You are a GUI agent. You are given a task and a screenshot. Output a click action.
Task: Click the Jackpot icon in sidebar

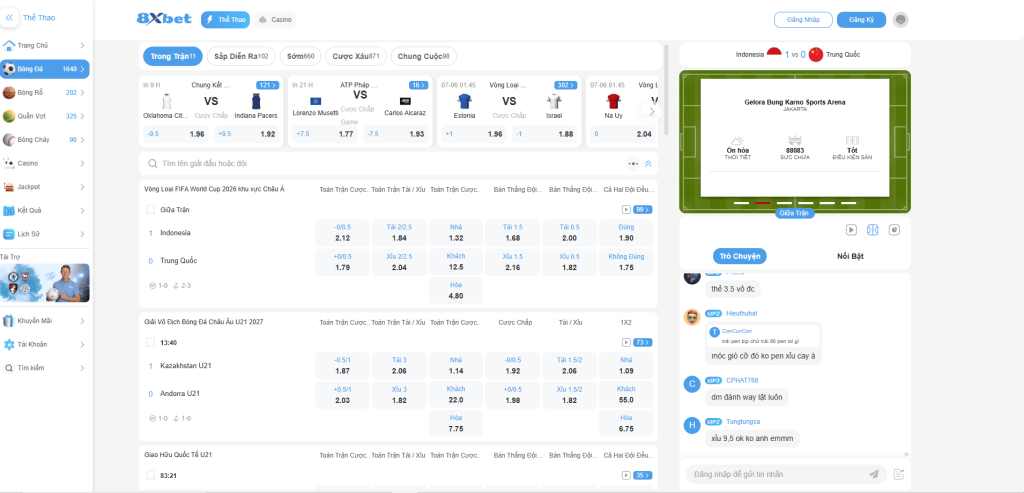tap(9, 187)
